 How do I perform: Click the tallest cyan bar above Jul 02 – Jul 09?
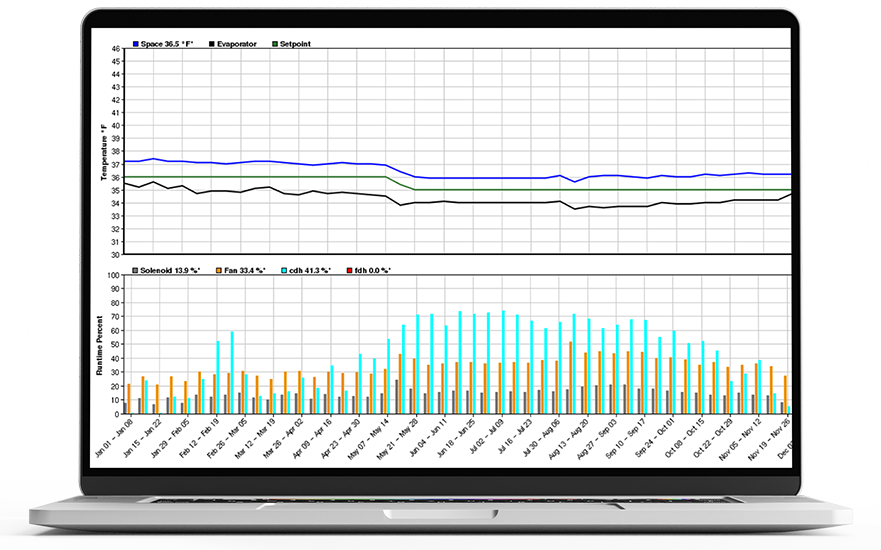(503, 362)
